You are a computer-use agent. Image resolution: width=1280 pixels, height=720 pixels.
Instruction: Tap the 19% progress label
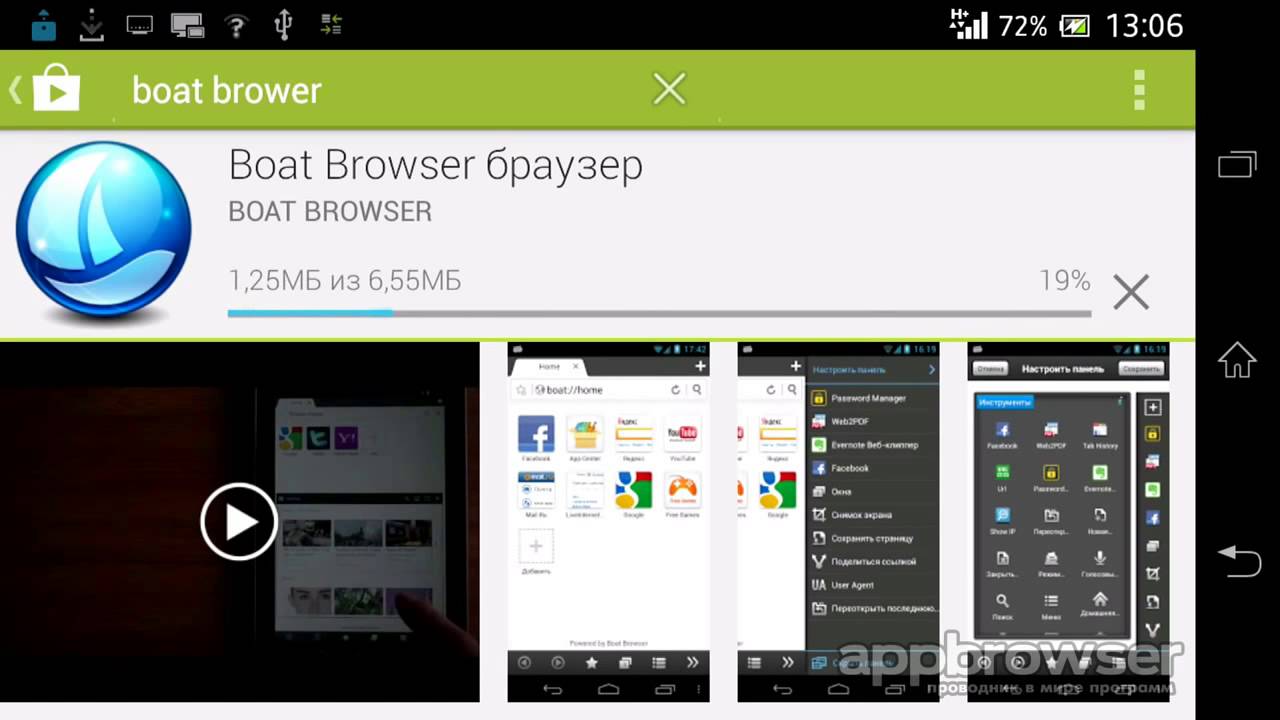[1065, 281]
